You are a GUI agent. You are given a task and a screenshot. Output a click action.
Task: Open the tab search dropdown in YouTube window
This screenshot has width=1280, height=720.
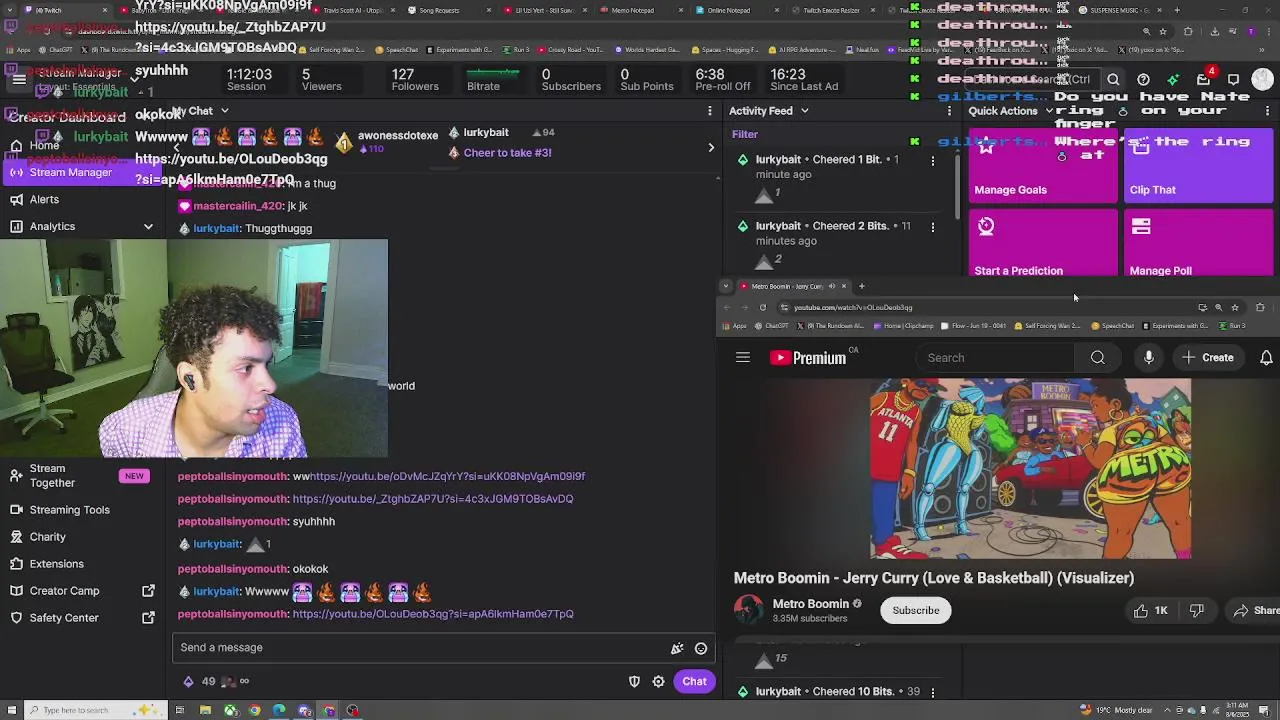pos(726,286)
